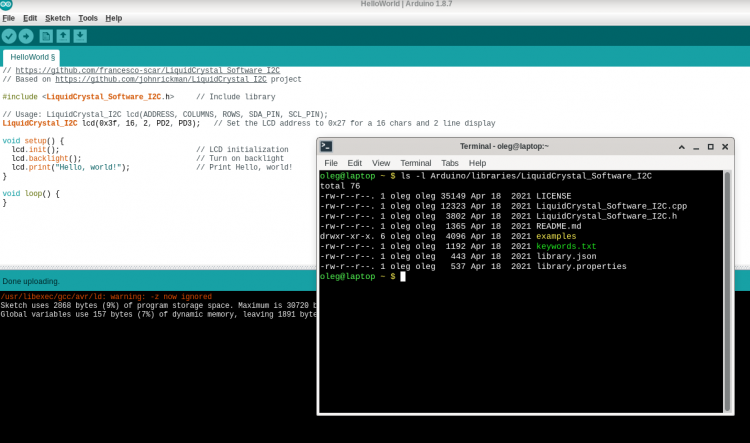The image size is (750, 443).
Task: Open the Terminal menu in terminal menubar
Action: (x=416, y=163)
